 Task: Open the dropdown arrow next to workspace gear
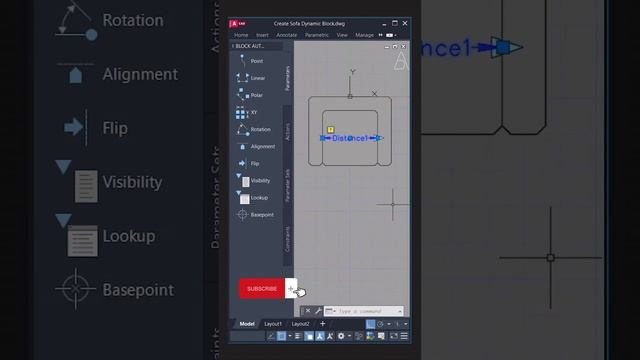(349, 336)
